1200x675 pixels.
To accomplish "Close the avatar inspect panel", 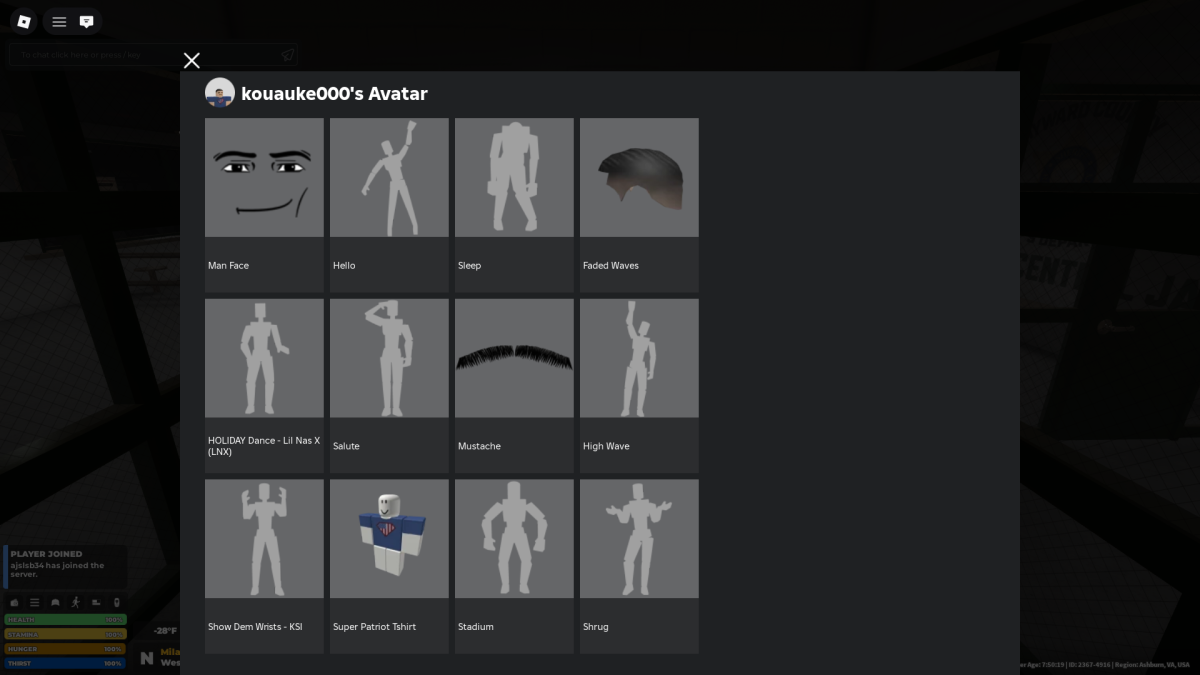I will (192, 61).
